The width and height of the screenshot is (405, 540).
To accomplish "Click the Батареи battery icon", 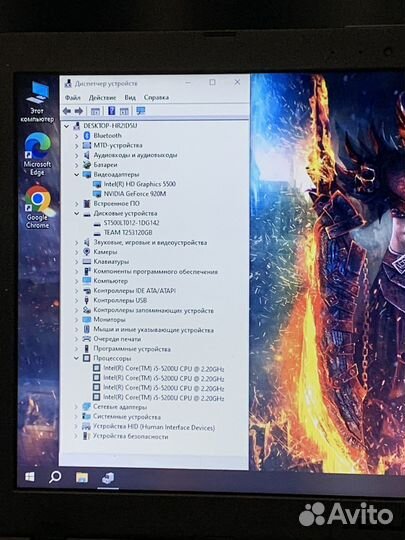I will coord(87,165).
